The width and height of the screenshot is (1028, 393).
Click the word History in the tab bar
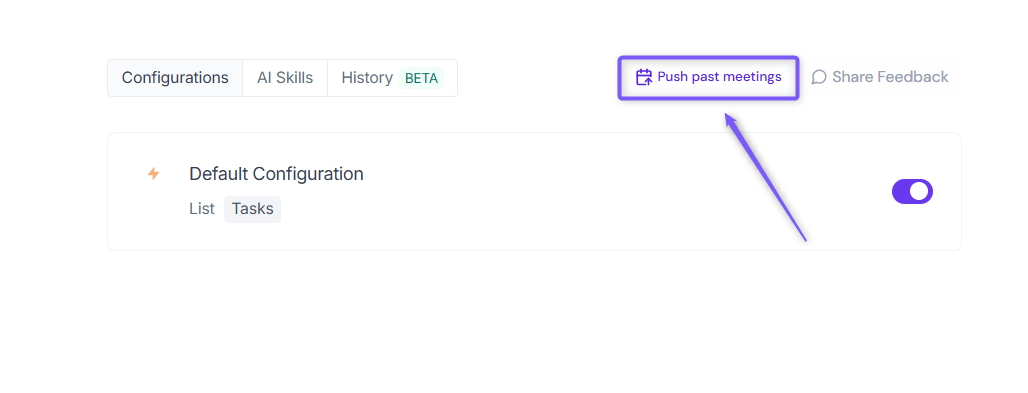pos(367,78)
